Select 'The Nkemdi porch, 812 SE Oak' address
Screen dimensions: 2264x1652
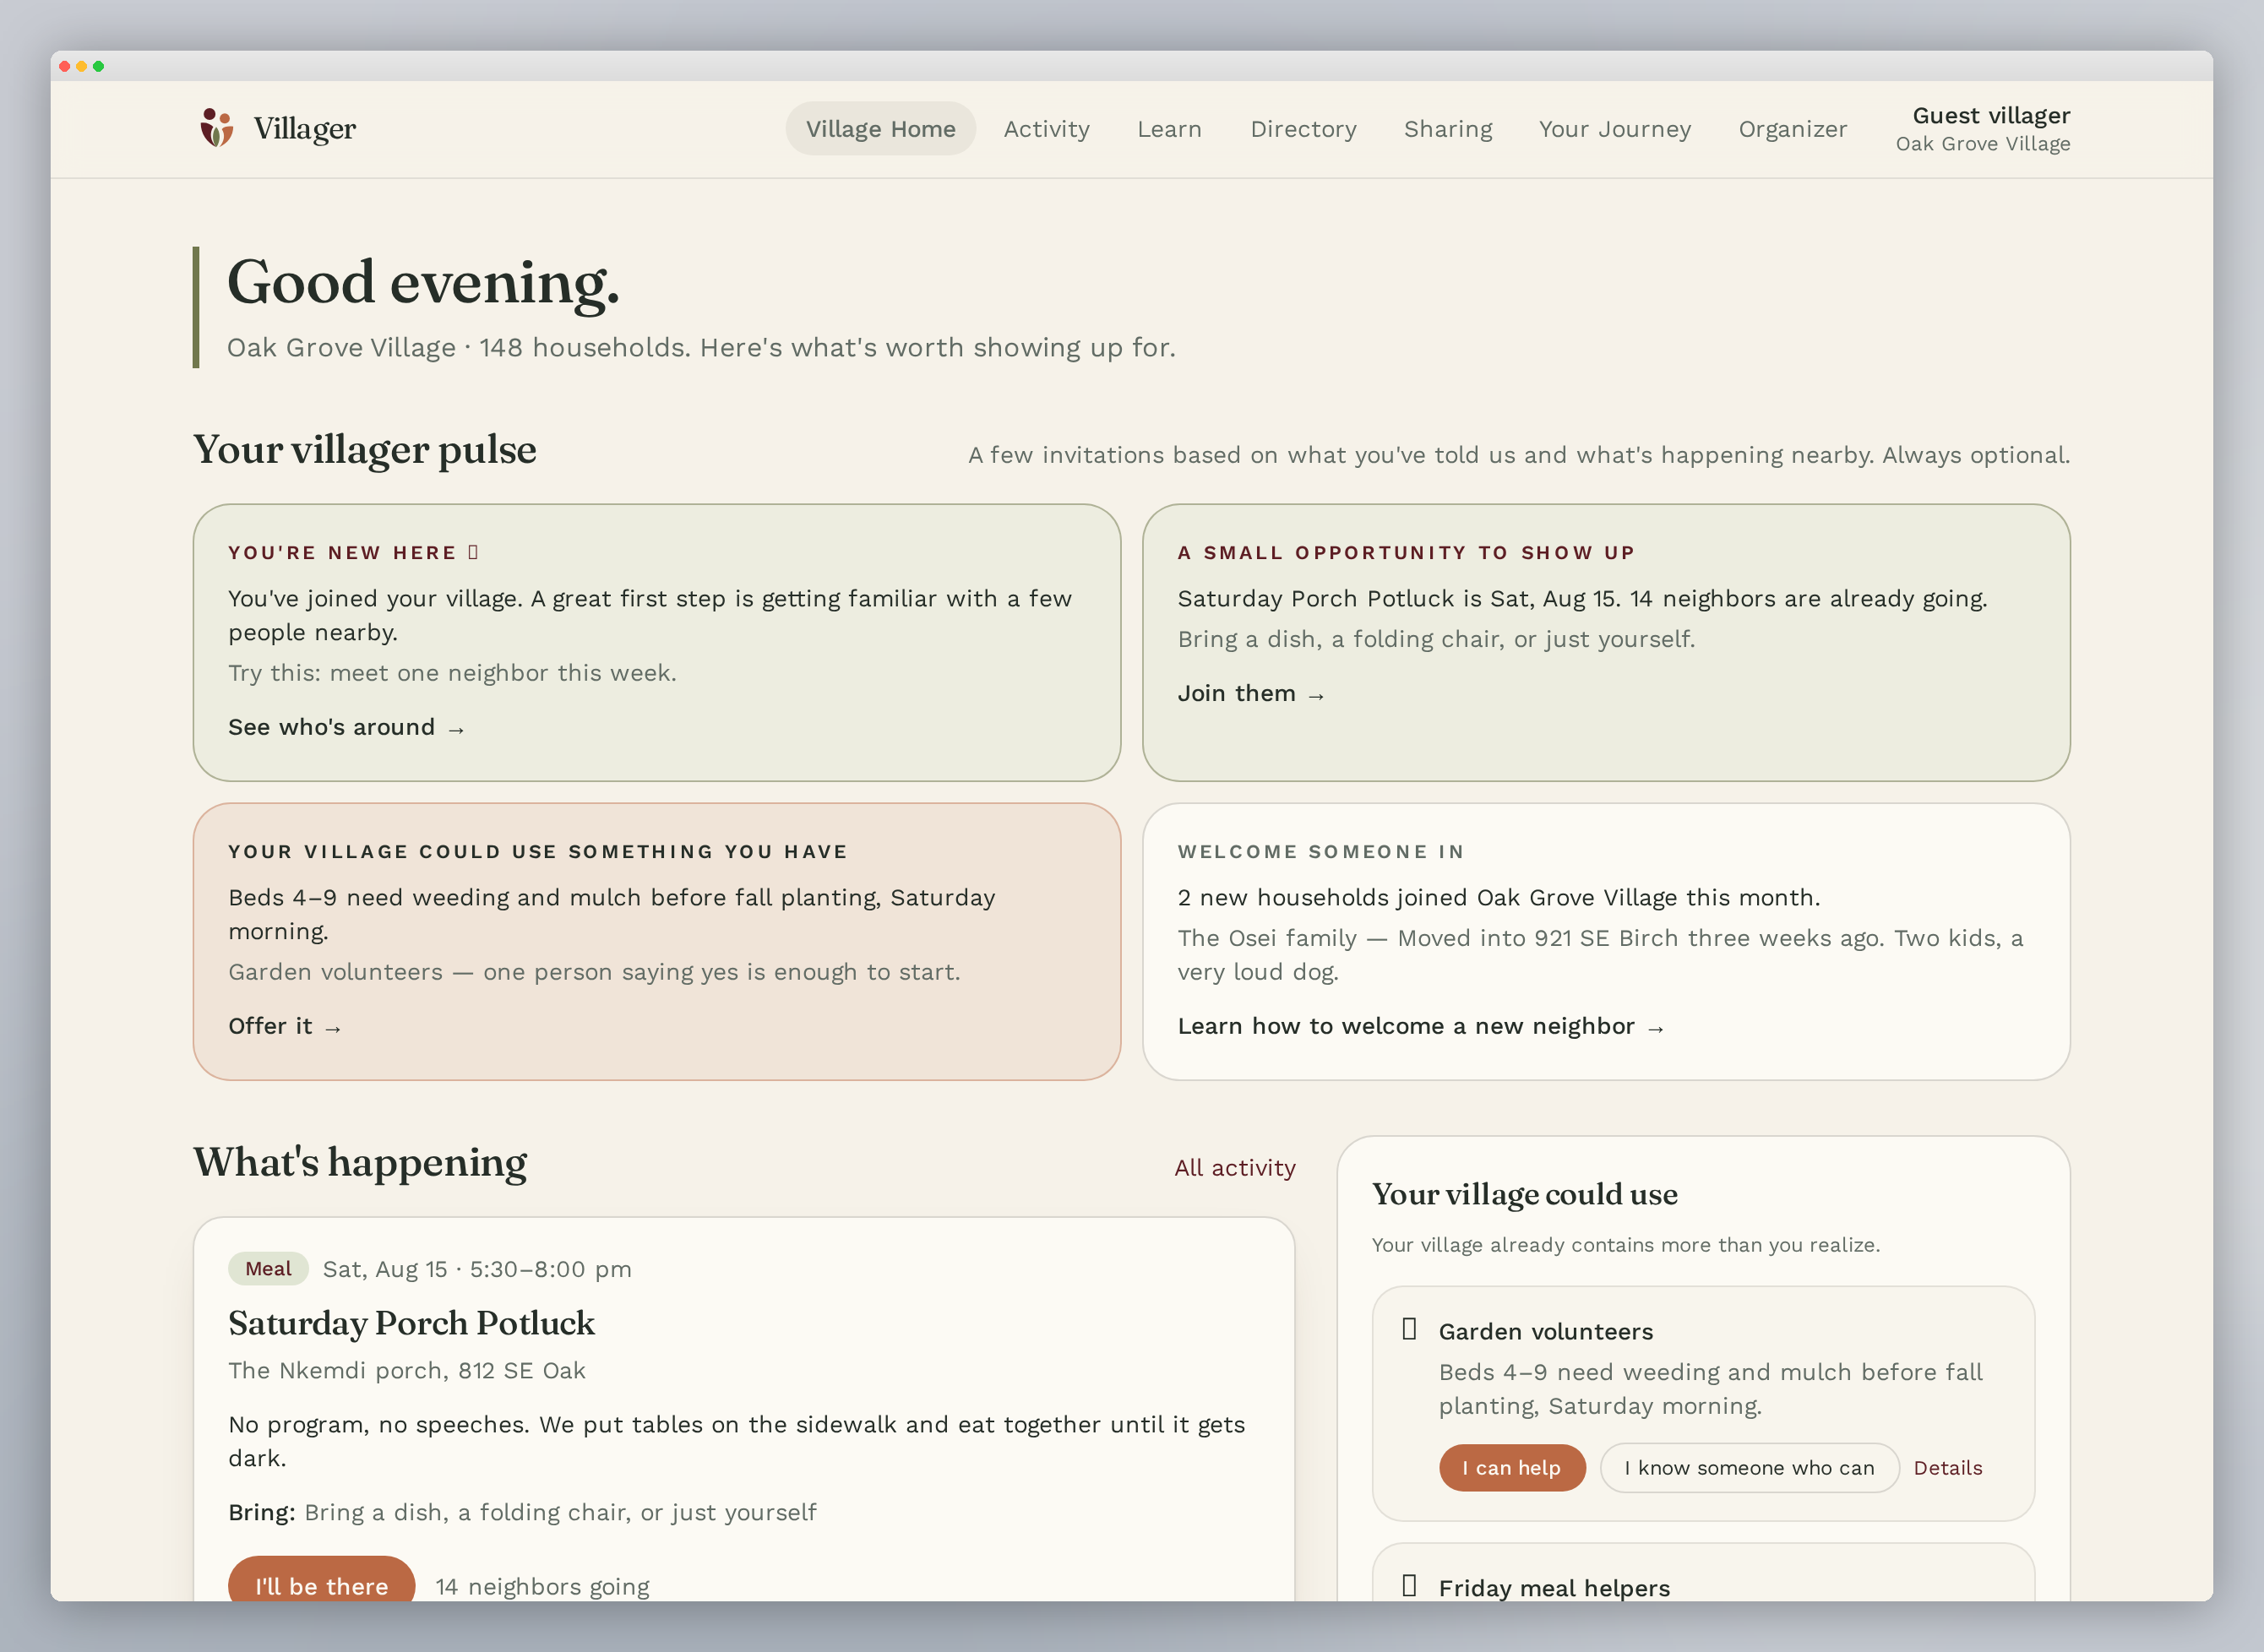tap(406, 1370)
